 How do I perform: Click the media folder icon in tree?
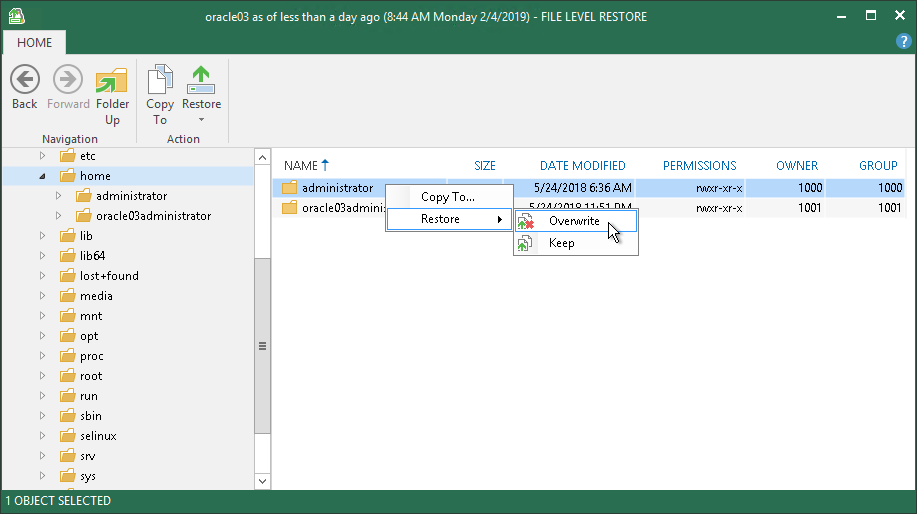[x=68, y=295]
